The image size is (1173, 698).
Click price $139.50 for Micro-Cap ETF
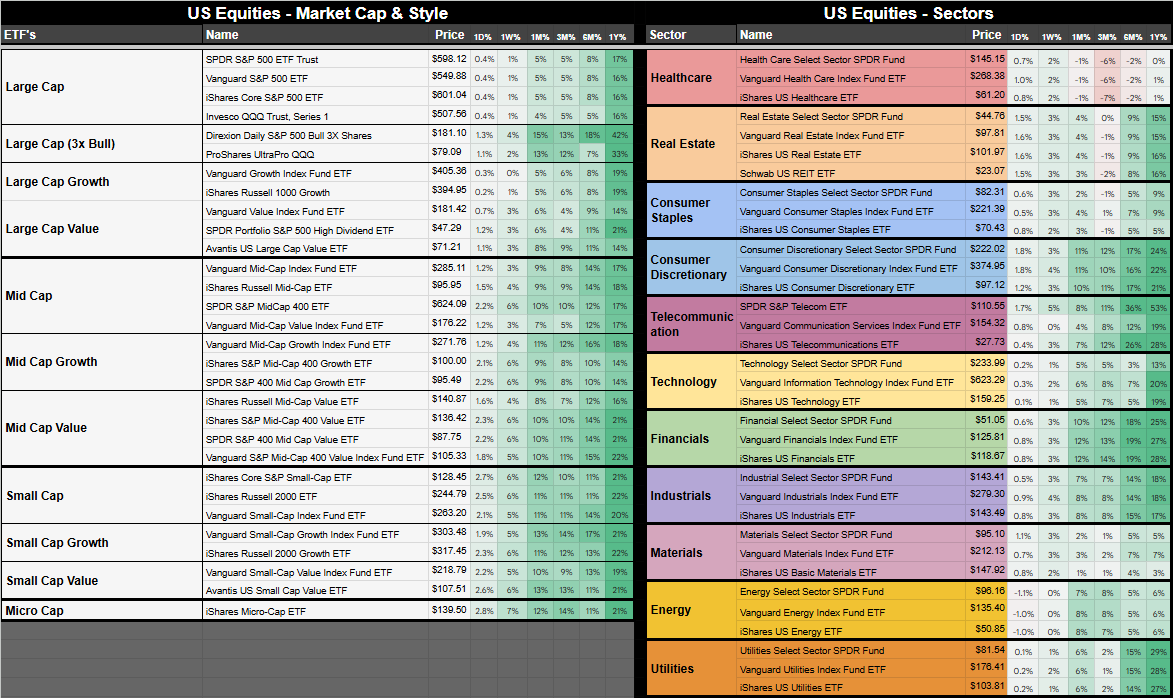449,610
